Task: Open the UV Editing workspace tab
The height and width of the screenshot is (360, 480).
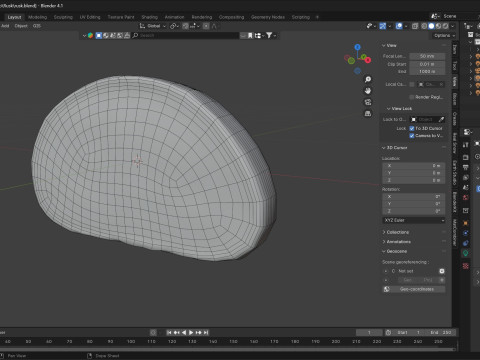Action: click(x=90, y=17)
